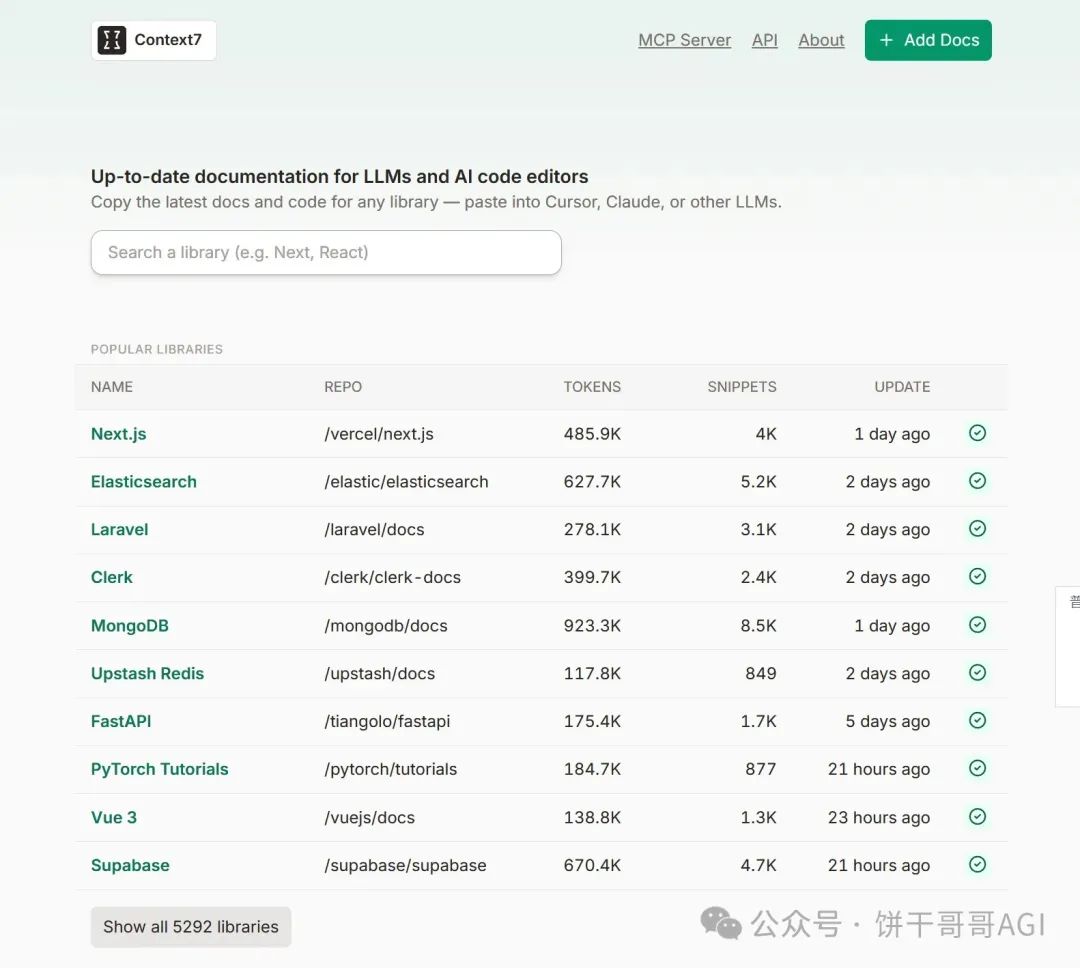
Task: Click the /vuejs/docs repo cell
Action: pos(370,817)
